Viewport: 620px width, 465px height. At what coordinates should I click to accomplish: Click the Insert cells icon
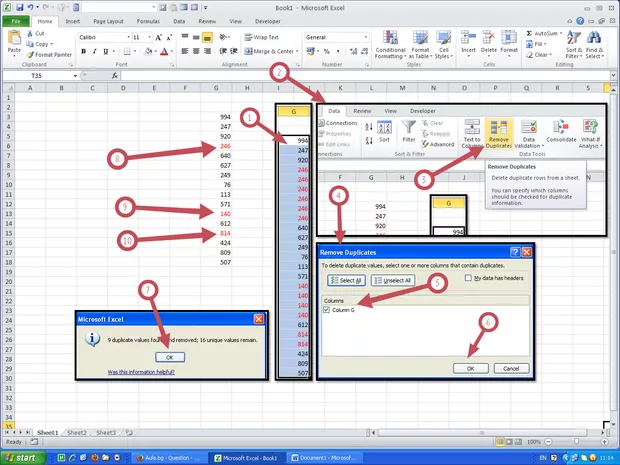[x=468, y=38]
